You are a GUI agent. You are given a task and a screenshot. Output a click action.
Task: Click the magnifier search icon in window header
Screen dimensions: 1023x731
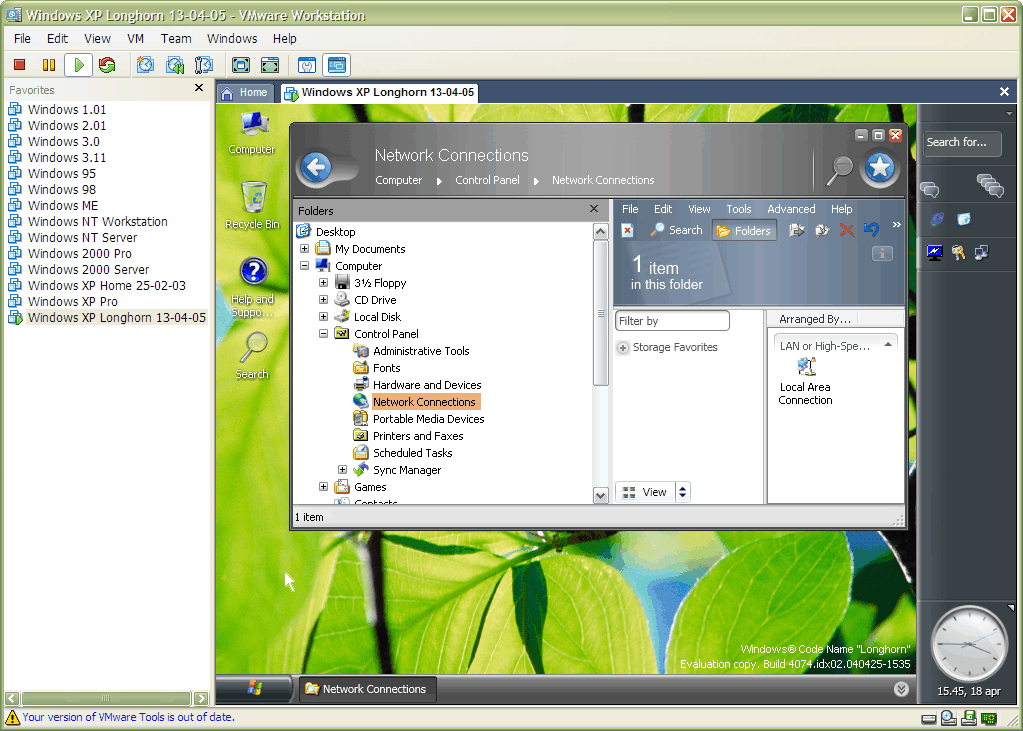[x=840, y=171]
